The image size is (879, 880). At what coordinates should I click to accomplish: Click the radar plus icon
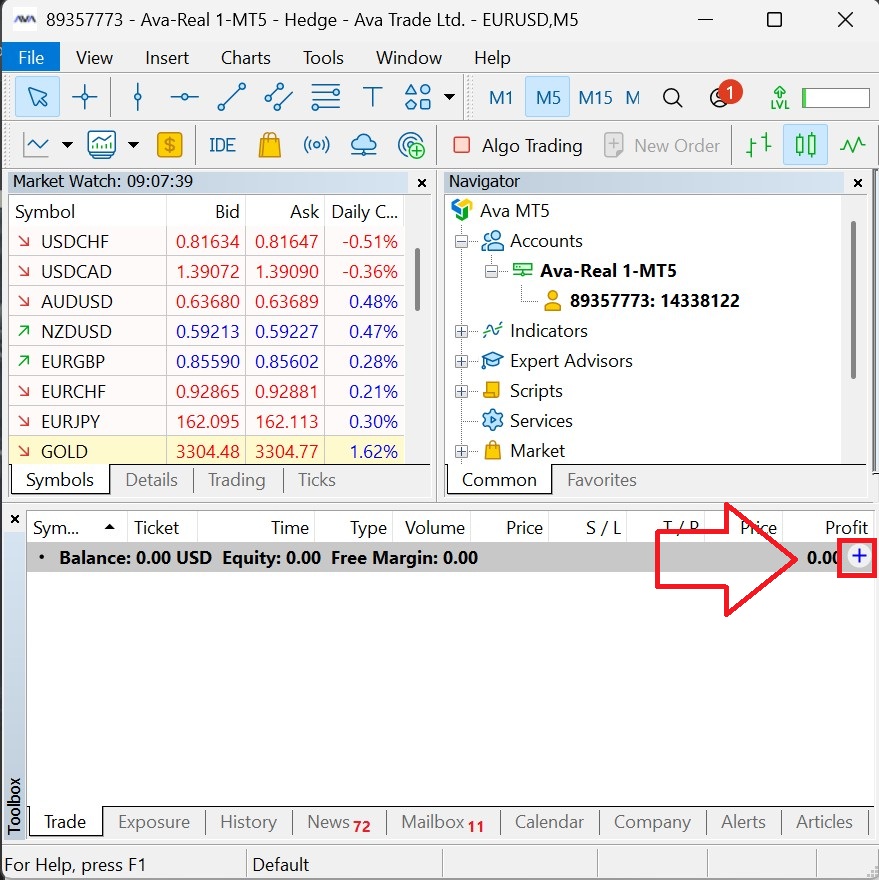pos(411,145)
